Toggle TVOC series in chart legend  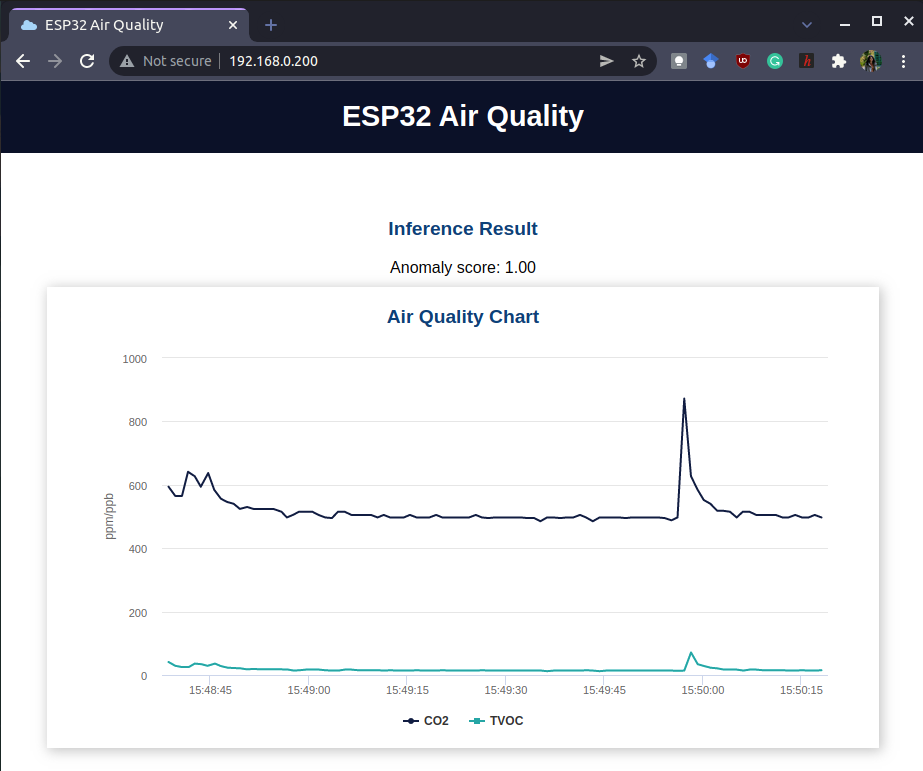click(496, 721)
